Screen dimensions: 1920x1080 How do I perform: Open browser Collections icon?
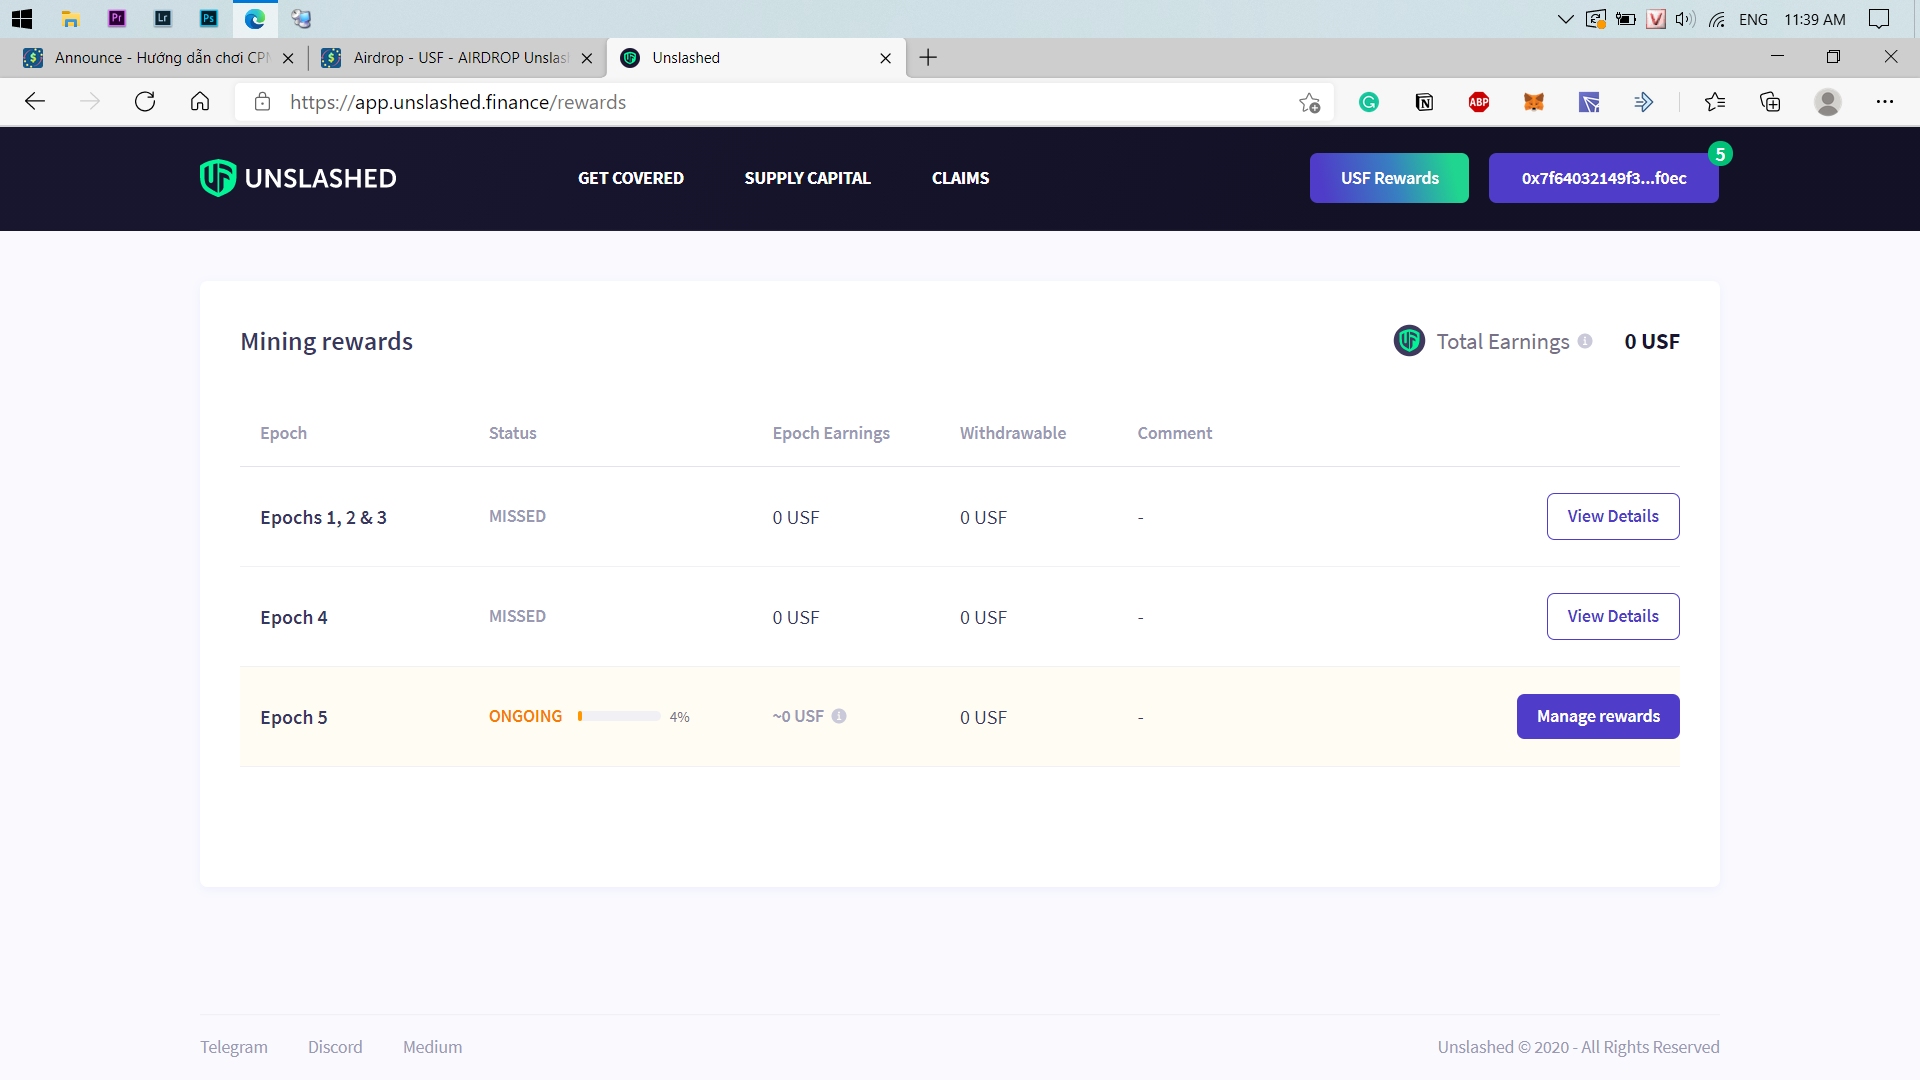click(x=1770, y=102)
